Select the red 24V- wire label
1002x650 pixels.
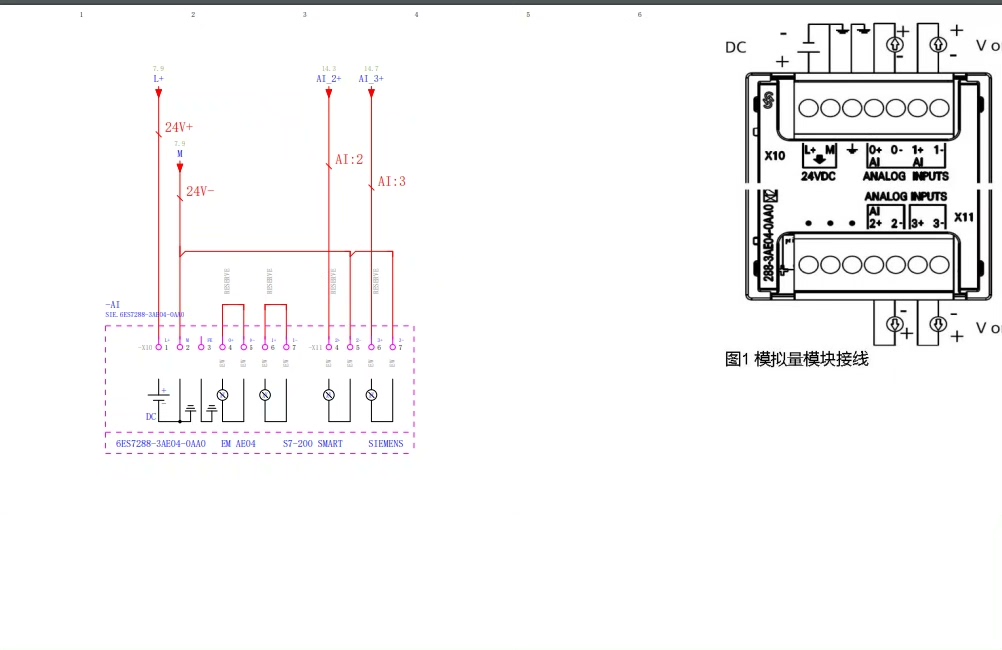pyautogui.click(x=200, y=191)
